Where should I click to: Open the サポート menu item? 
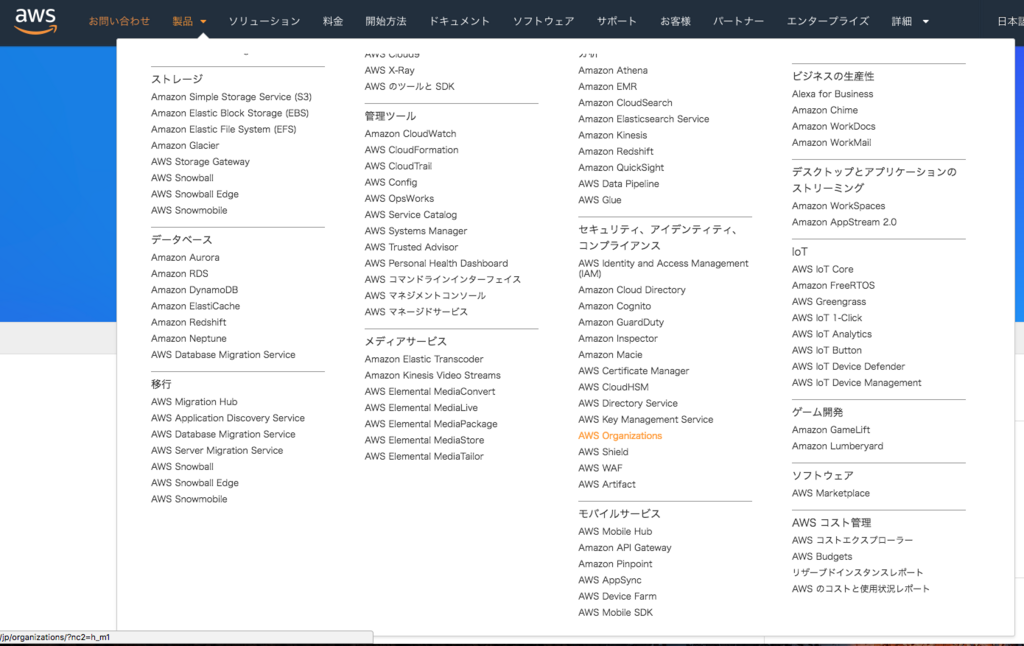pos(616,21)
